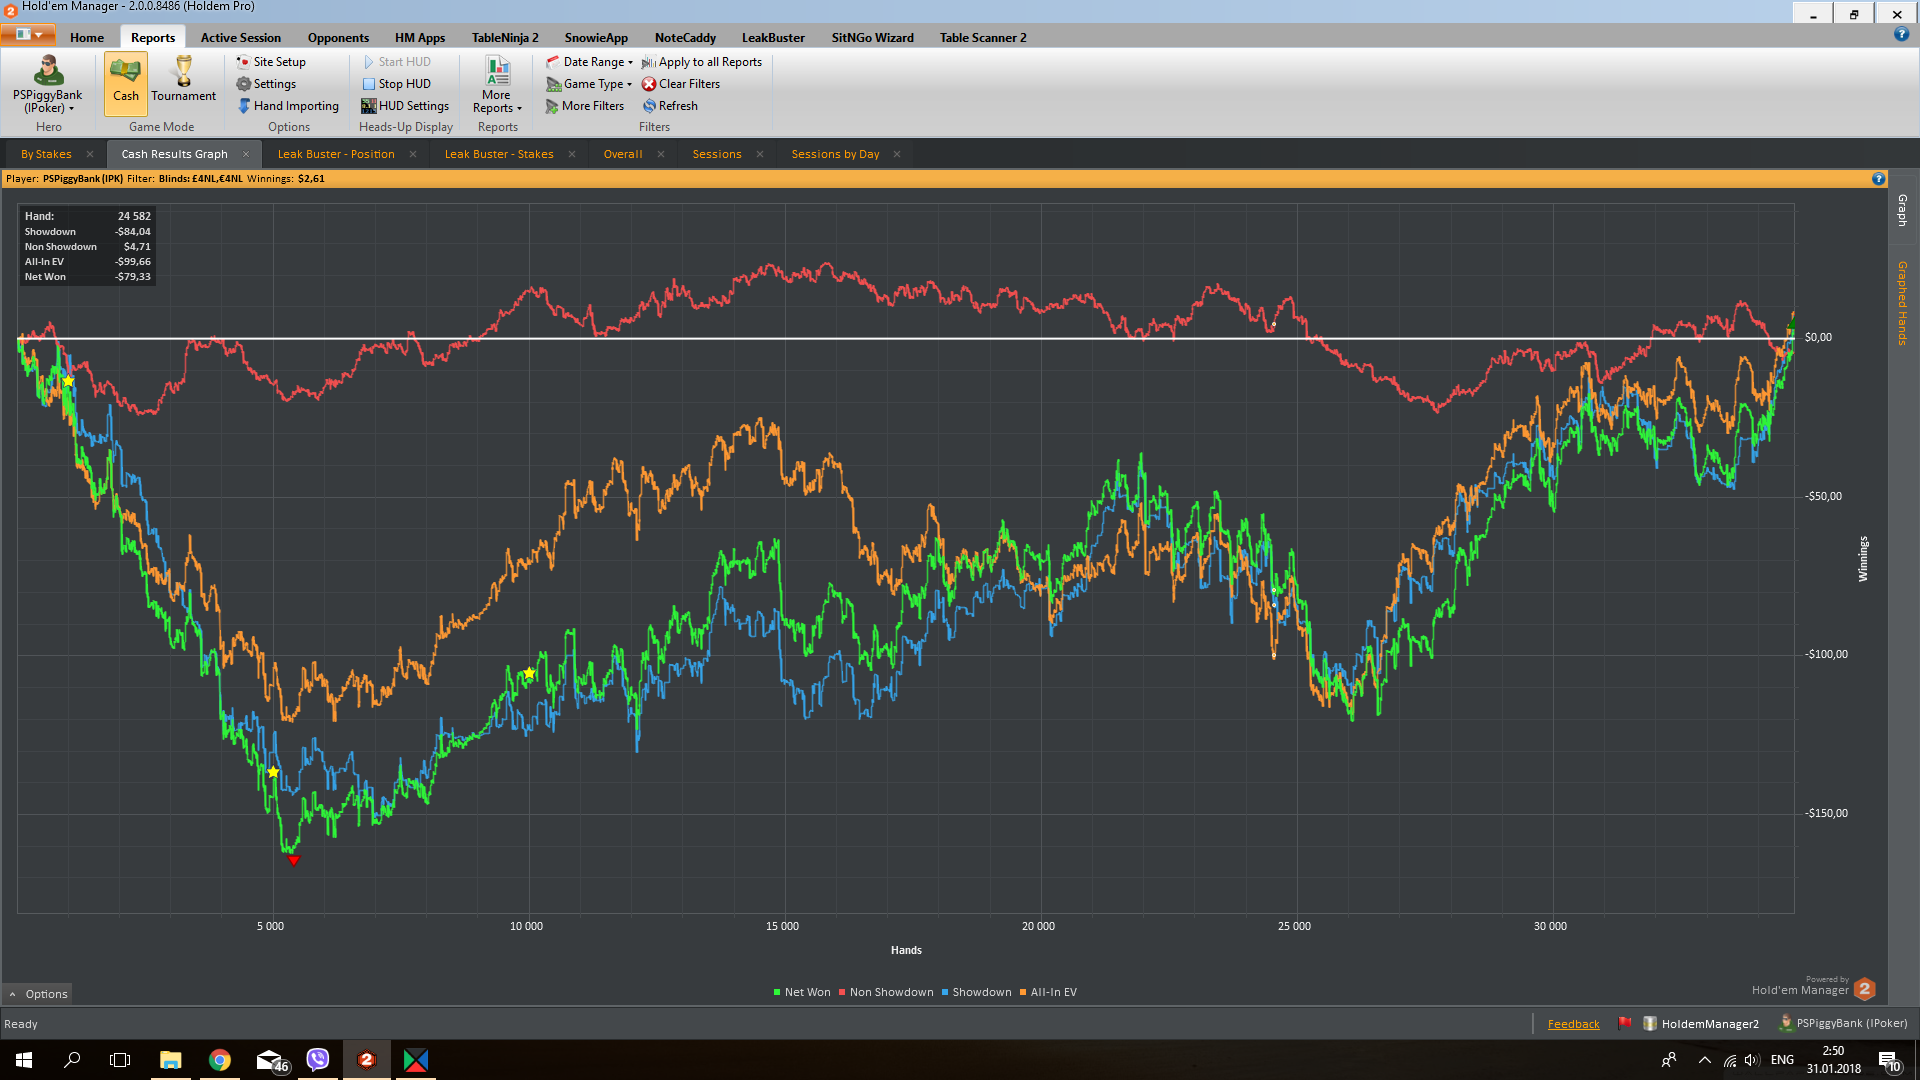Click Apply to all Reports

click(702, 62)
